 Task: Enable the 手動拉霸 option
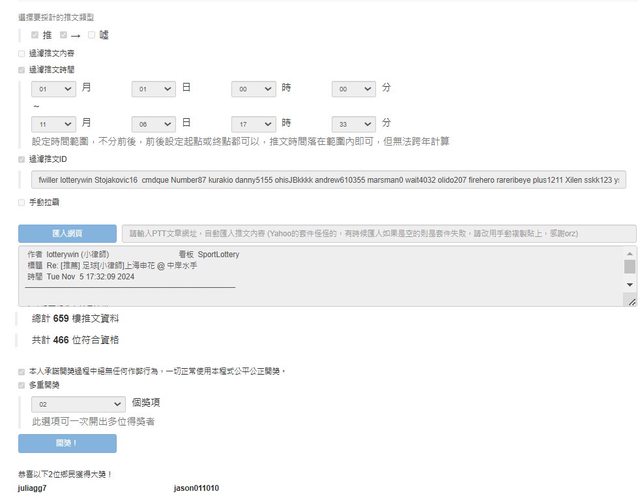click(22, 202)
